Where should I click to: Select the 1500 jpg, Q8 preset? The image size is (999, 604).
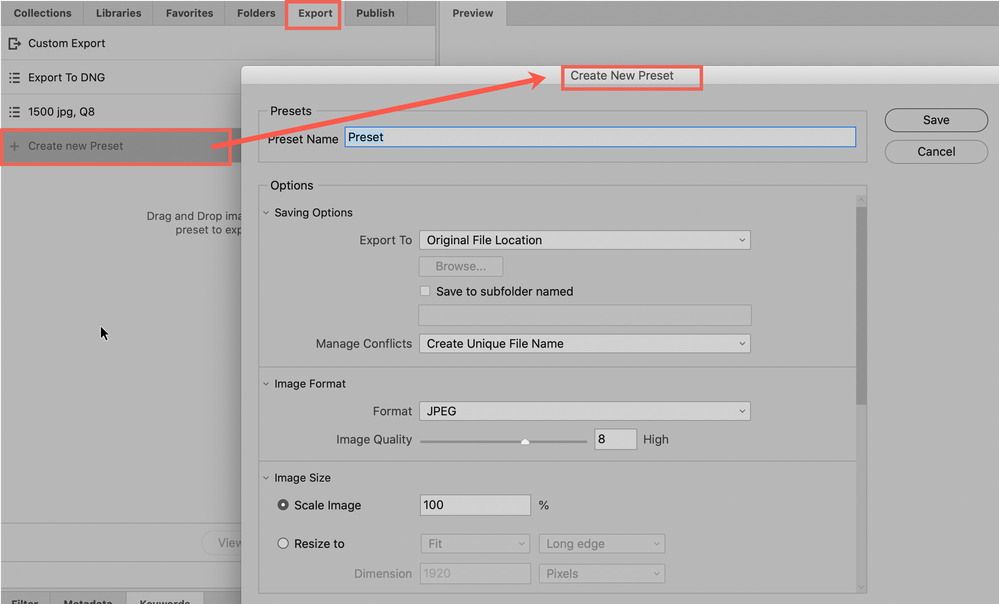click(121, 112)
